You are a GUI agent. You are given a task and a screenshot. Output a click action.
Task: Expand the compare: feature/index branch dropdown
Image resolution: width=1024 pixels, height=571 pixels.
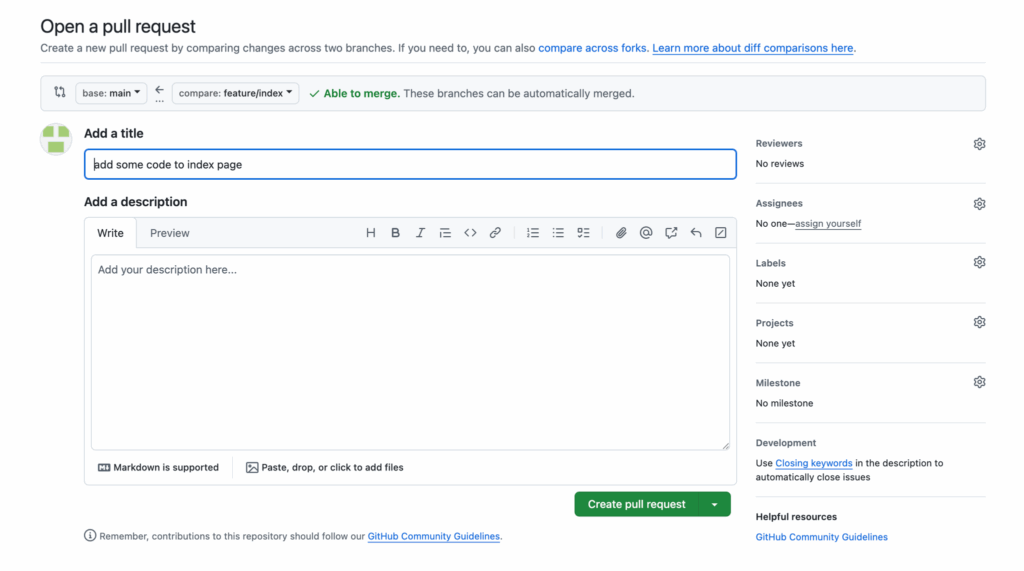(x=235, y=93)
